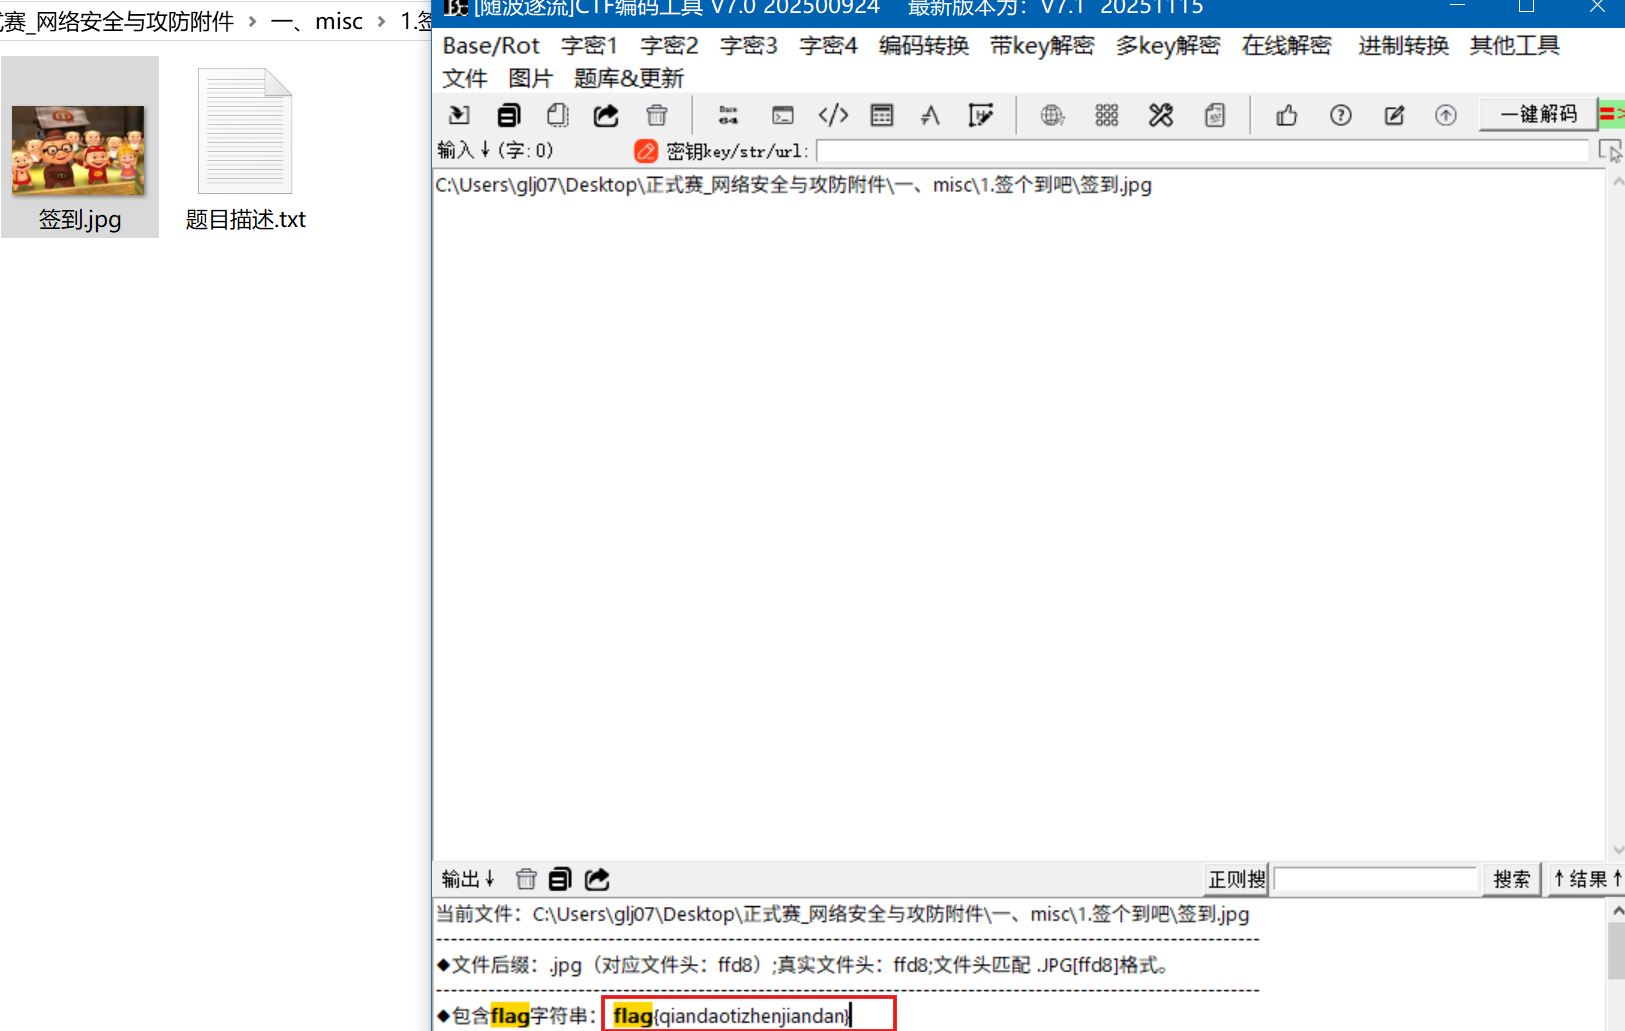The width and height of the screenshot is (1625, 1031).
Task: Click the 密钥key/str/url input field
Action: [1202, 151]
